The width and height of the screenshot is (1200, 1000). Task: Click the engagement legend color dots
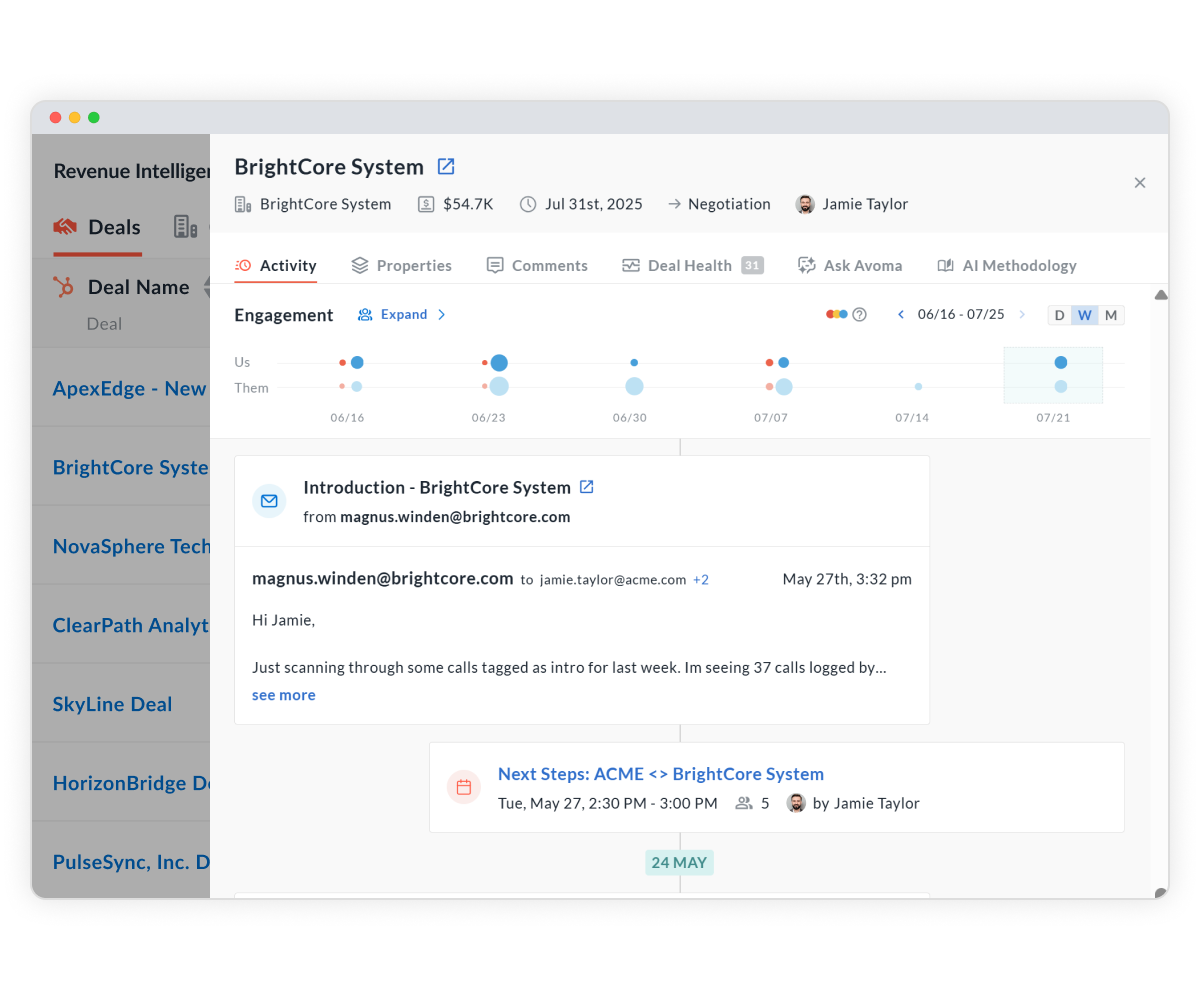[x=837, y=314]
